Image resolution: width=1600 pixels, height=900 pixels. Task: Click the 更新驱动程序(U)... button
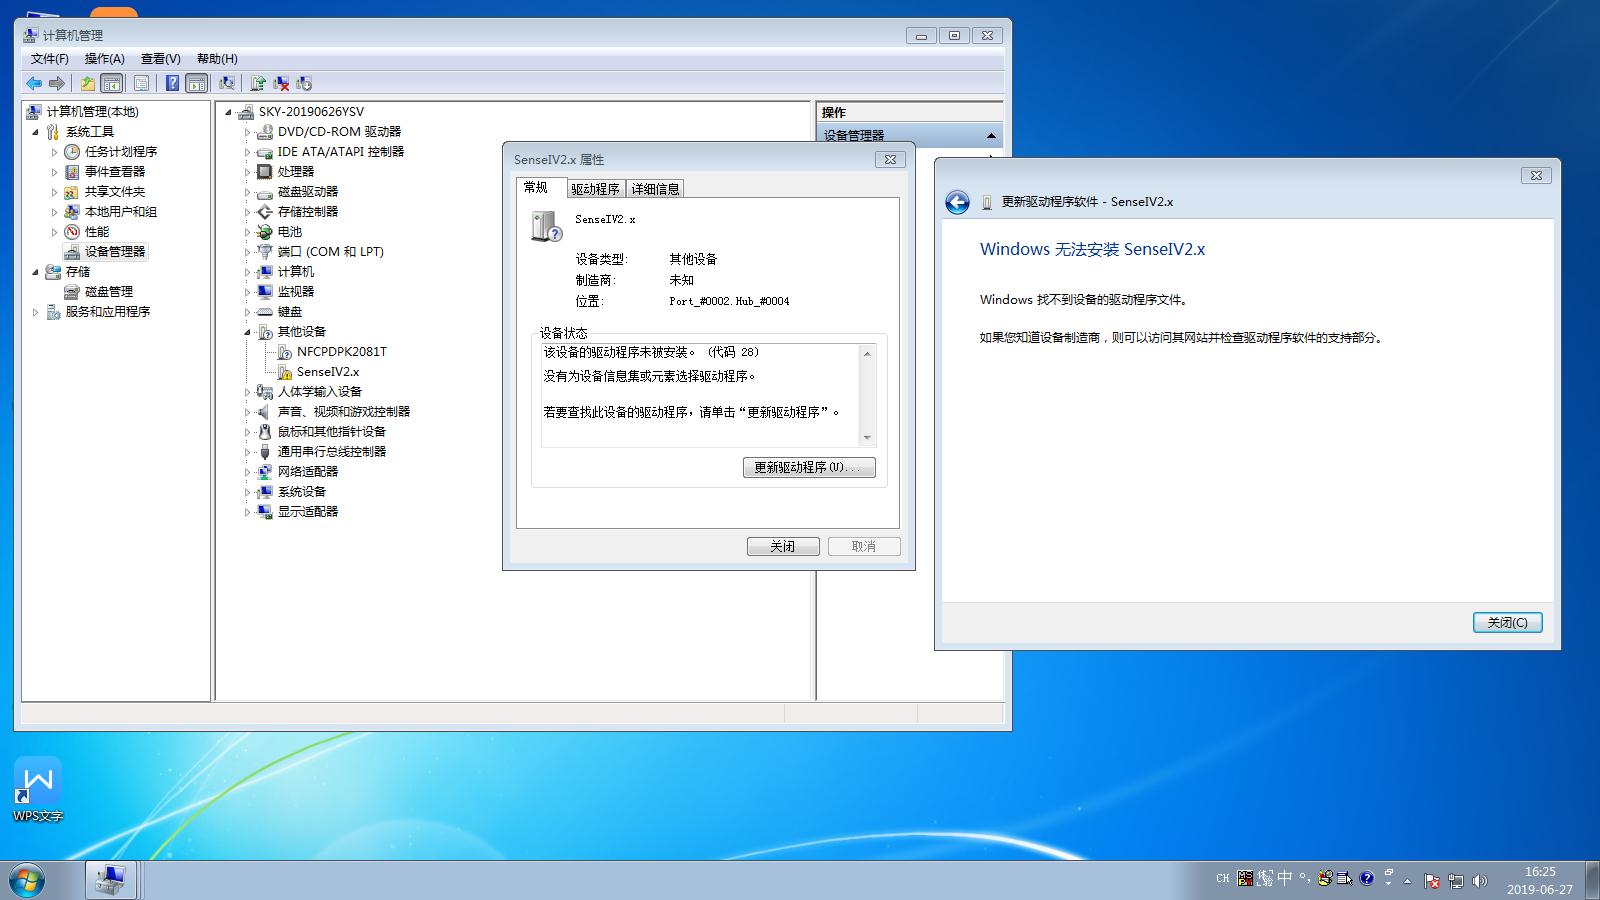(809, 467)
